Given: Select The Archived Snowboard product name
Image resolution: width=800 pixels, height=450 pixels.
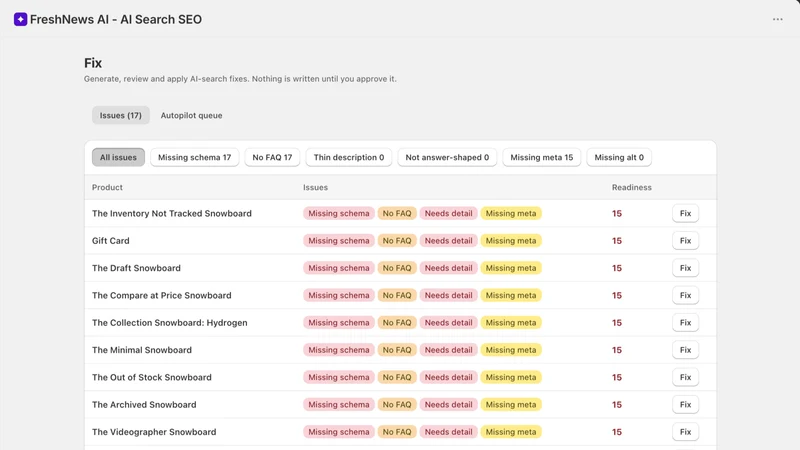Looking at the screenshot, I should coord(144,405).
